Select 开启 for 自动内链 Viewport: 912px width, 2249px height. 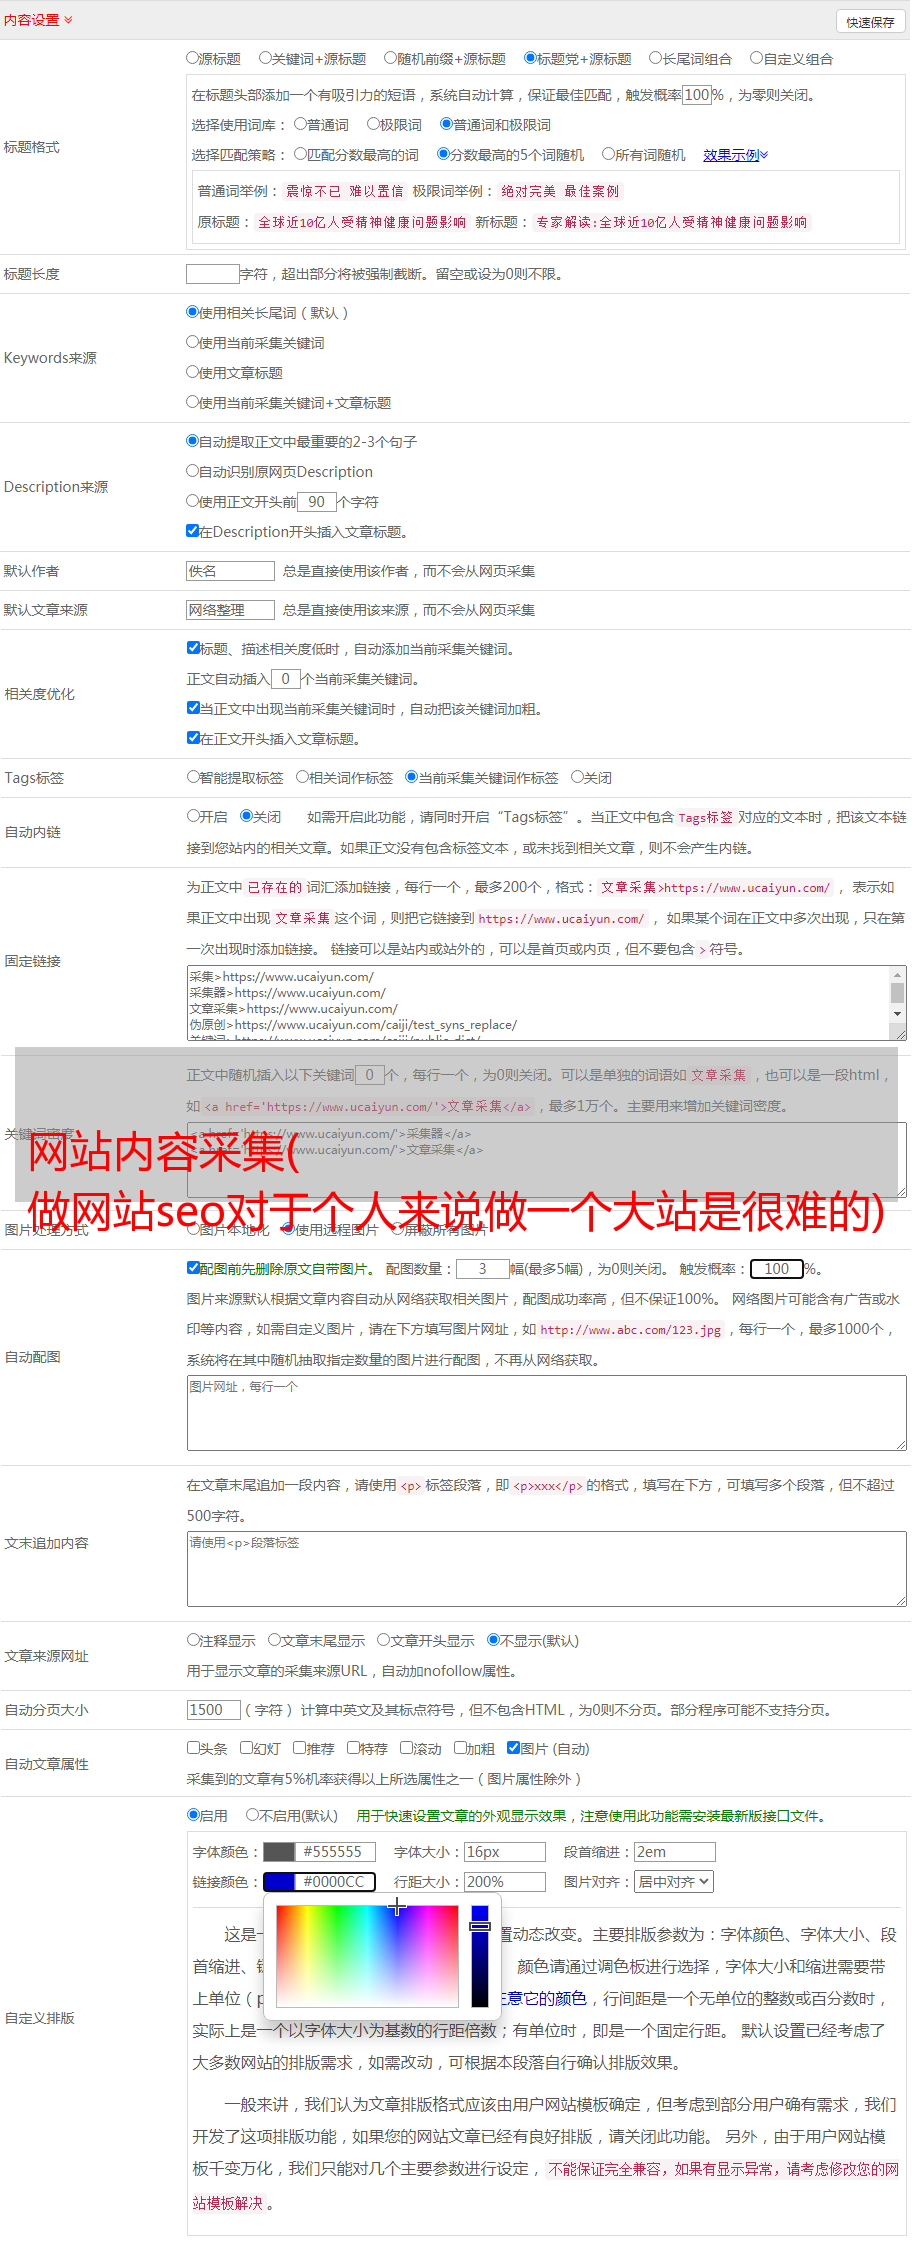pyautogui.click(x=194, y=816)
